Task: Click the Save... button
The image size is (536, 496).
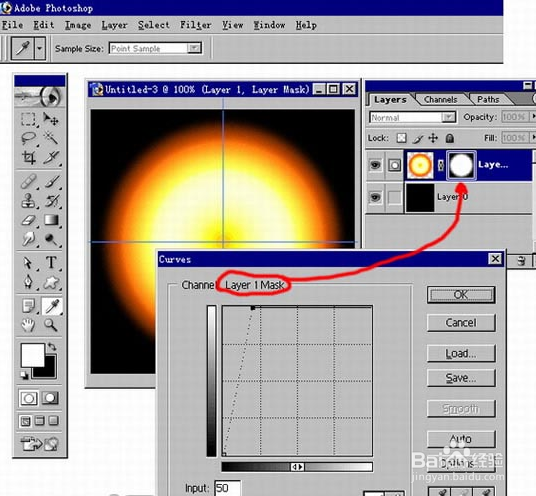Action: [x=461, y=378]
